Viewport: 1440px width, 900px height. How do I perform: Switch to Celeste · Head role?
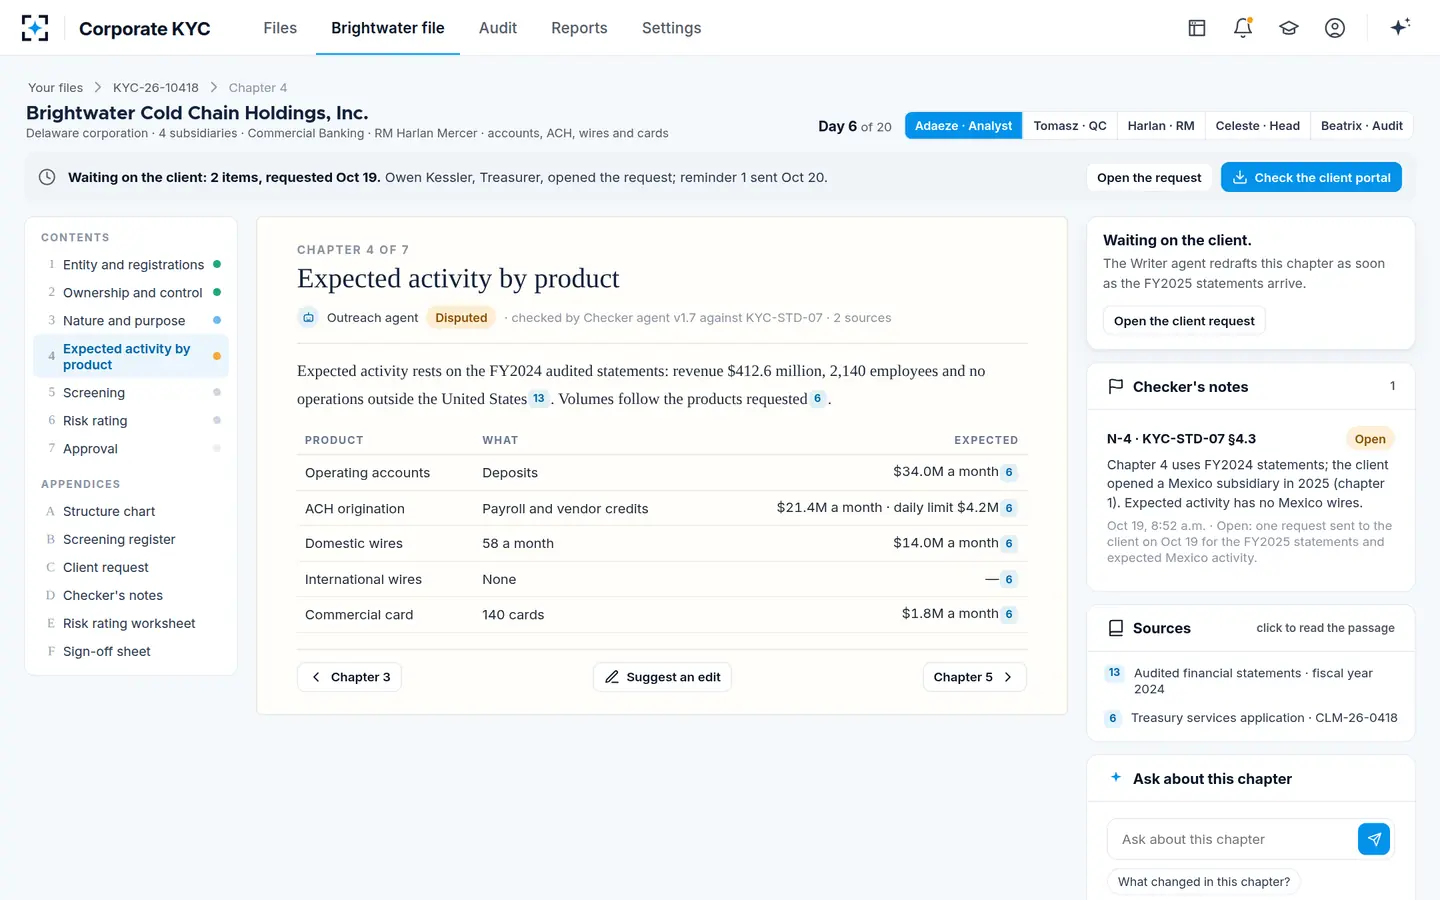(x=1258, y=126)
